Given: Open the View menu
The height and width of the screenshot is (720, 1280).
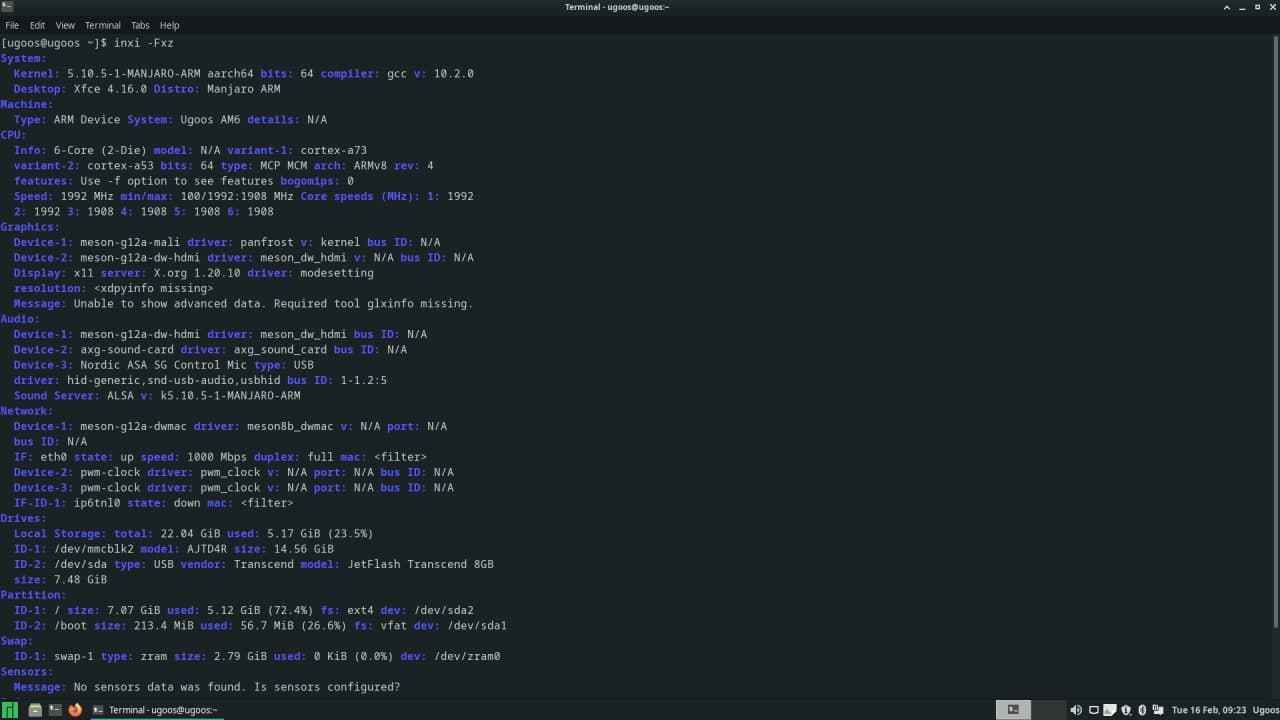Looking at the screenshot, I should point(65,25).
